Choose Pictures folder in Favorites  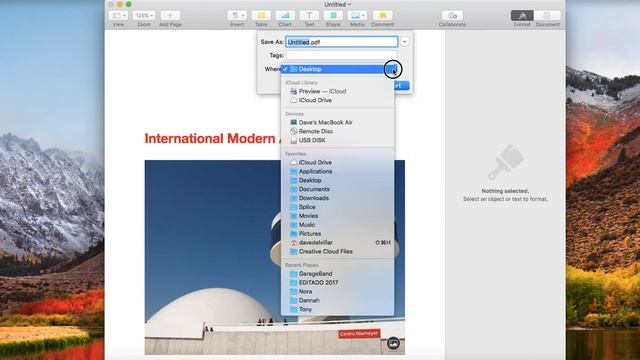coord(338,234)
